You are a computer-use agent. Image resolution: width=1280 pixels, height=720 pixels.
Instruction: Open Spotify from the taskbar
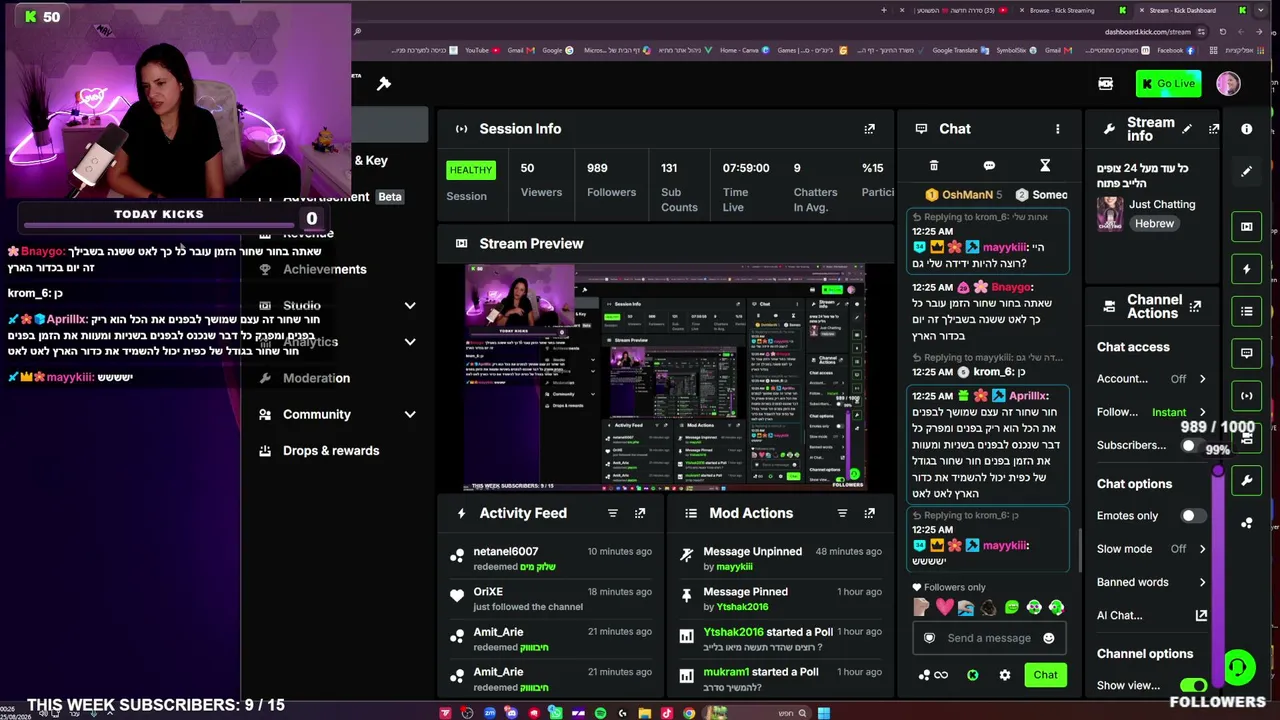click(x=600, y=713)
